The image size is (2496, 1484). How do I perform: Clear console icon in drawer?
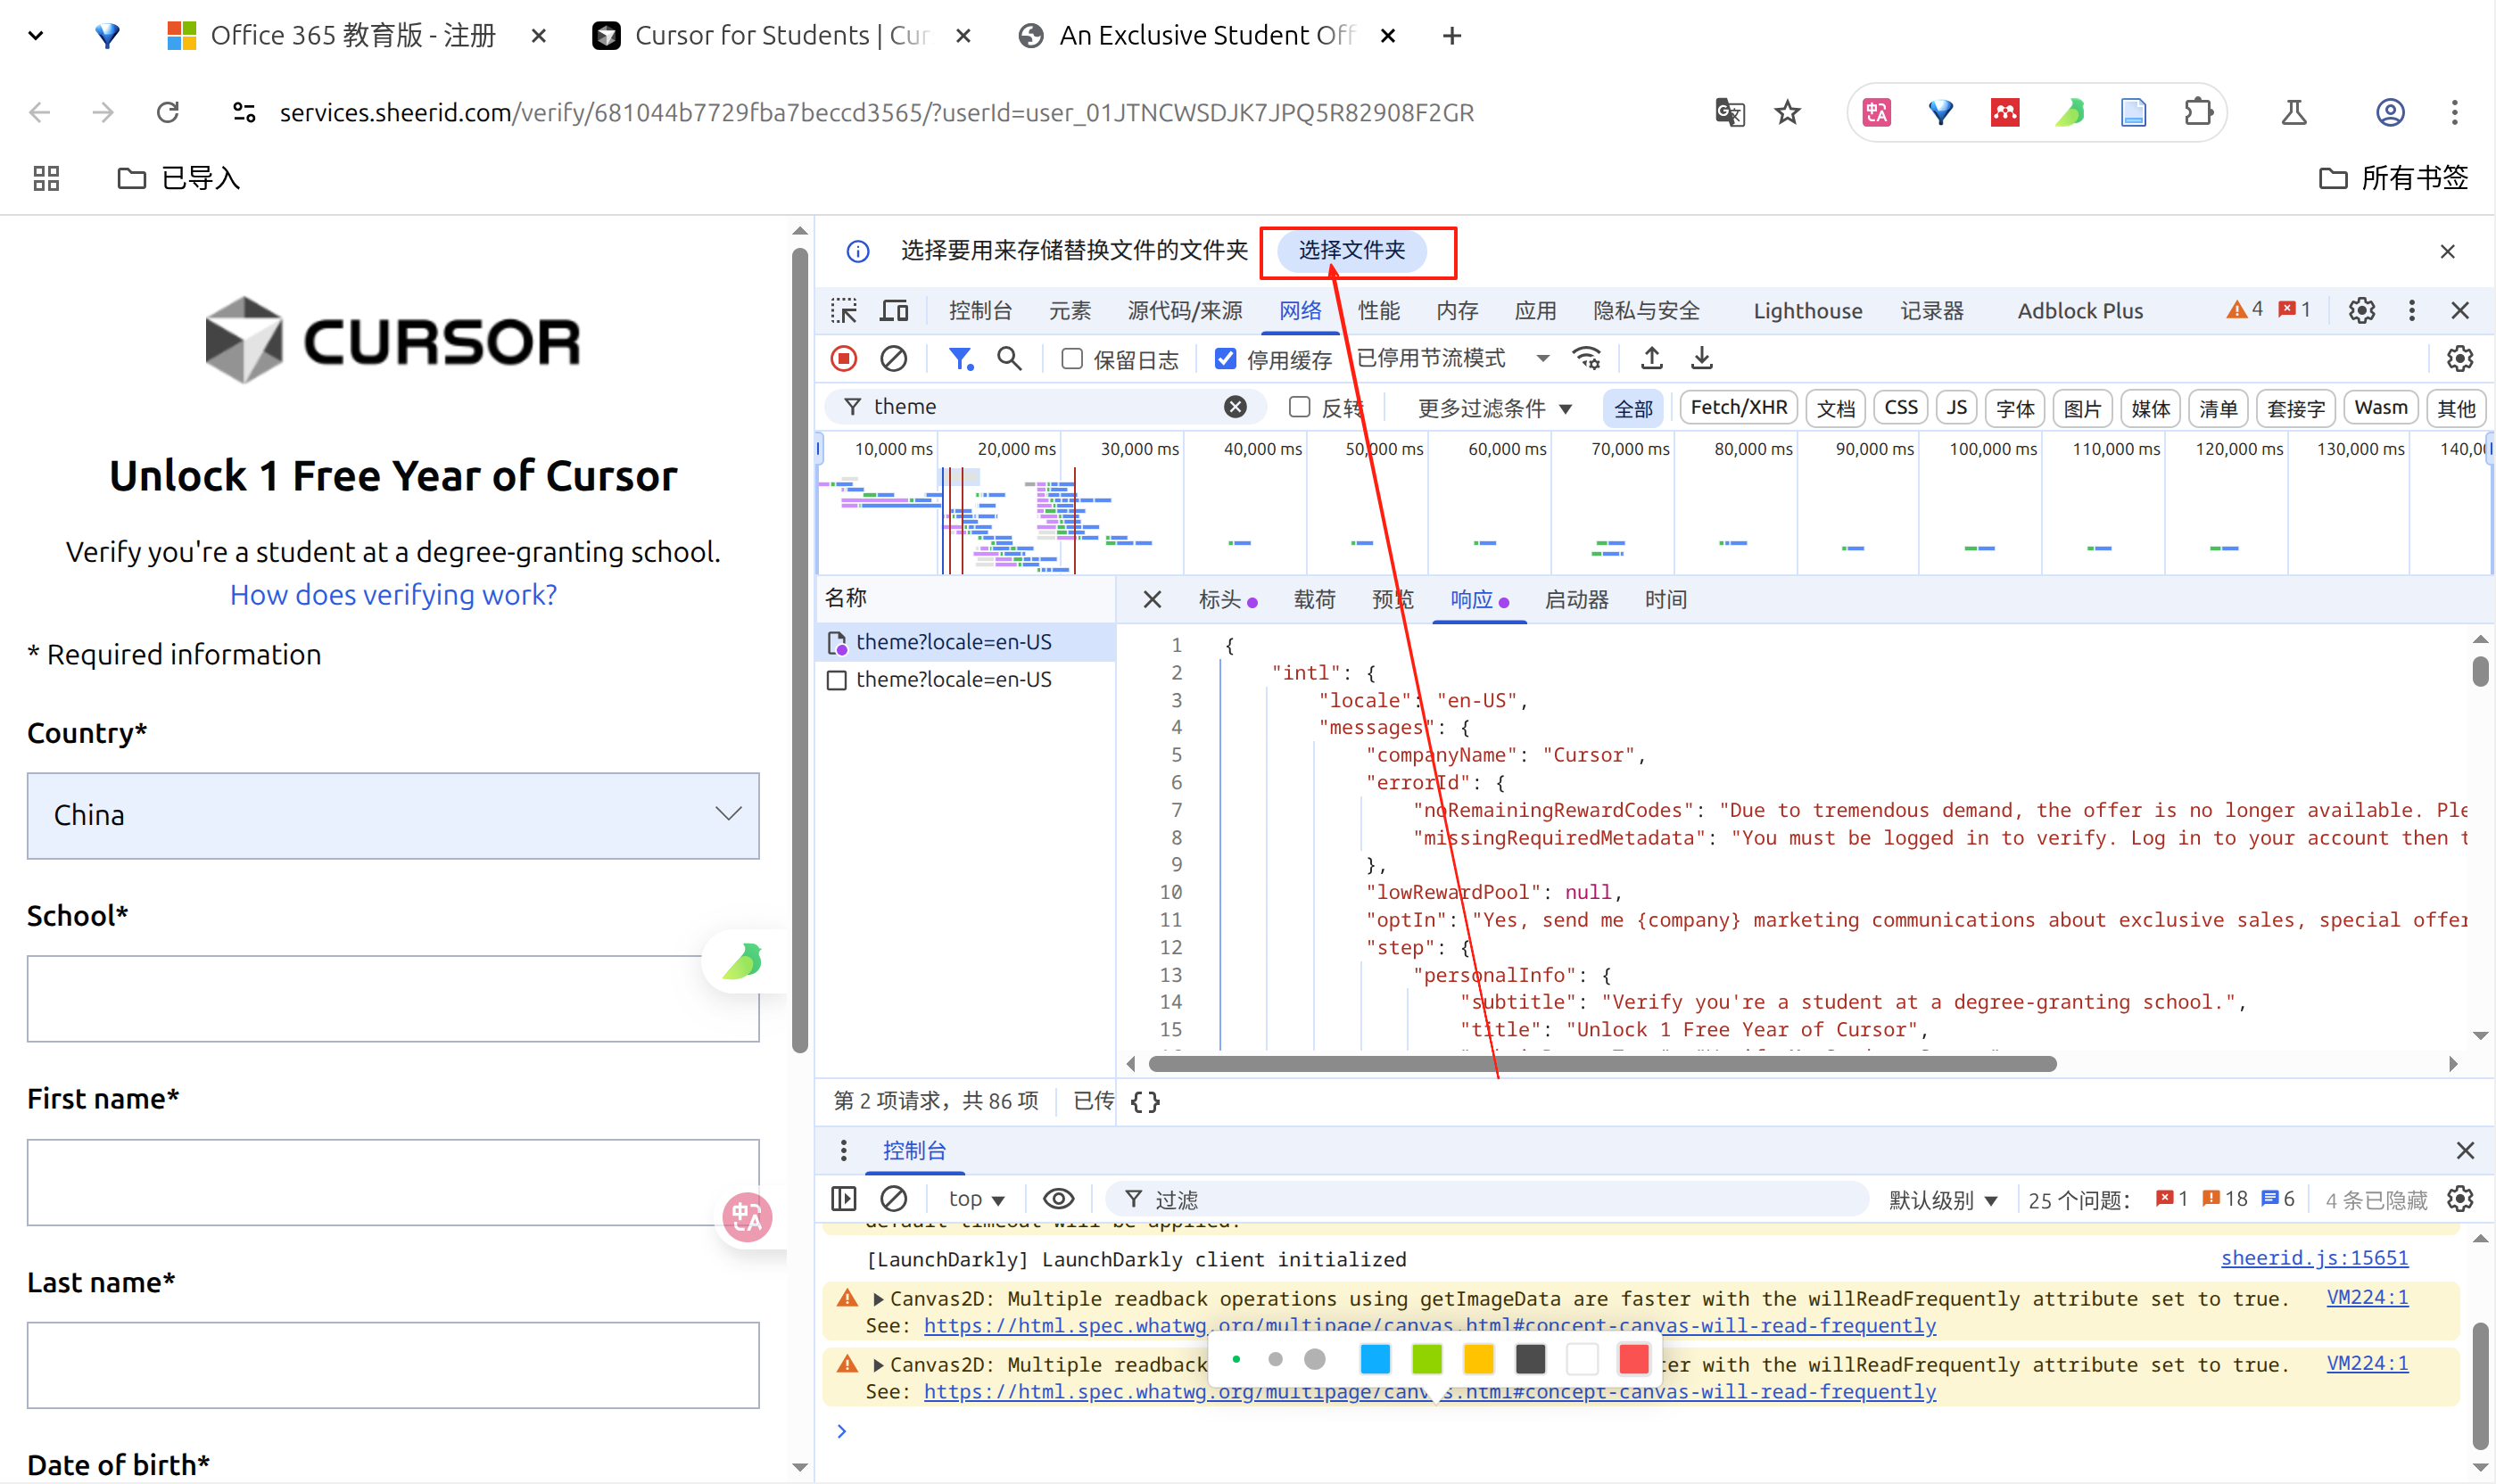(x=893, y=1199)
